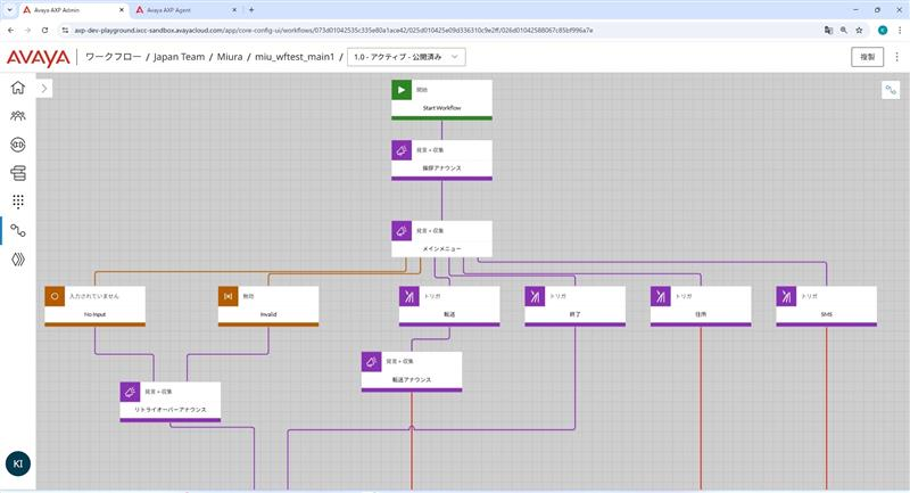Close the Avaya AXP Agent tab
Screen dimensions: 910x493
point(234,10)
